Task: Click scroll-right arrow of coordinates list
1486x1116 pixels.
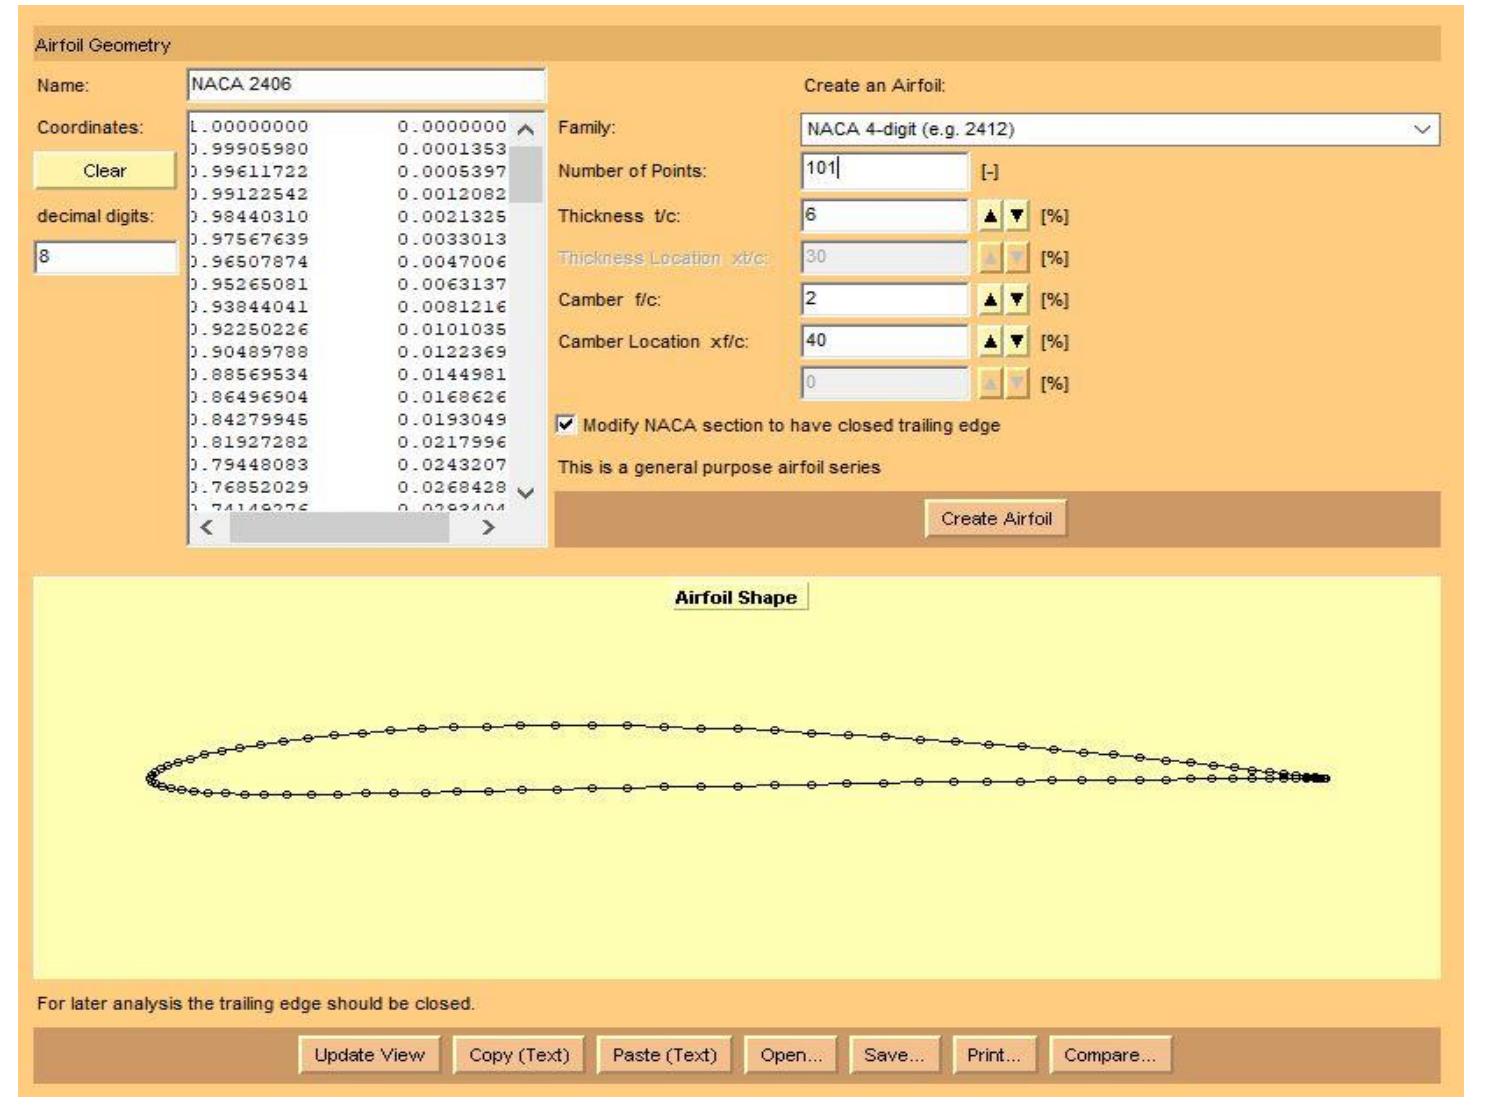Action: pos(488,528)
